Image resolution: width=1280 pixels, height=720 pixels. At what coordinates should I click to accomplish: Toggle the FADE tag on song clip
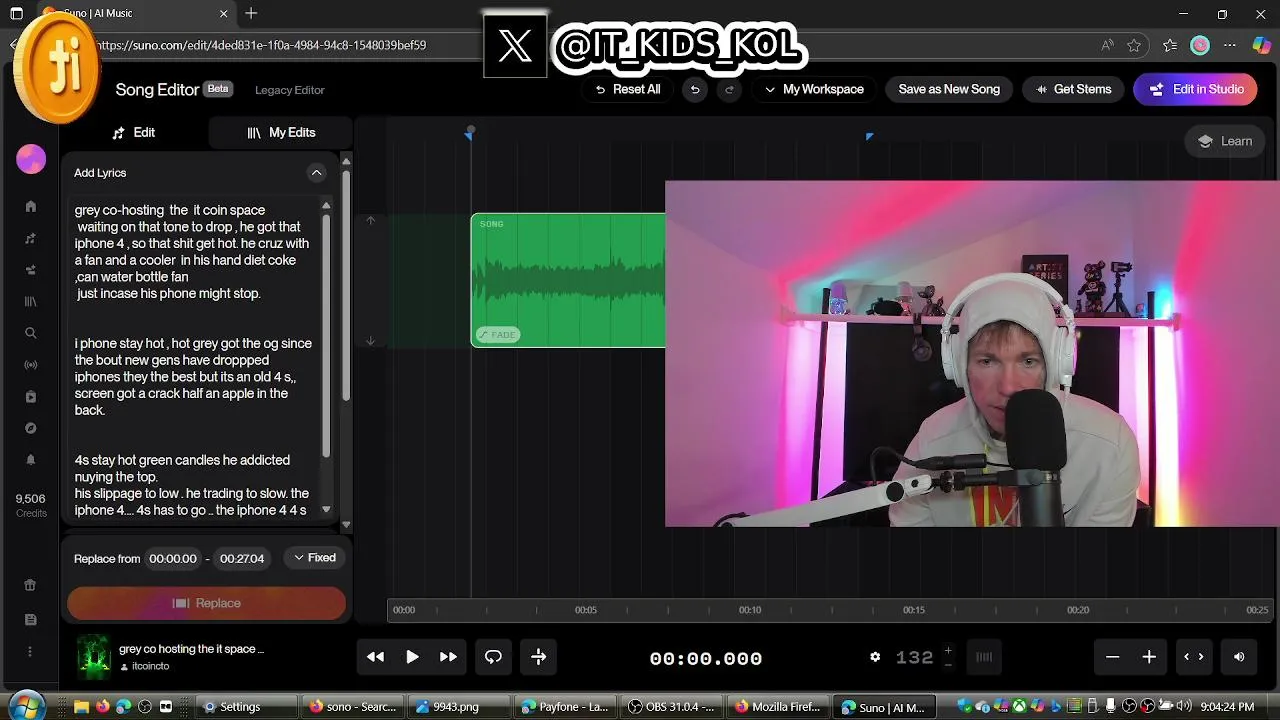click(x=497, y=335)
